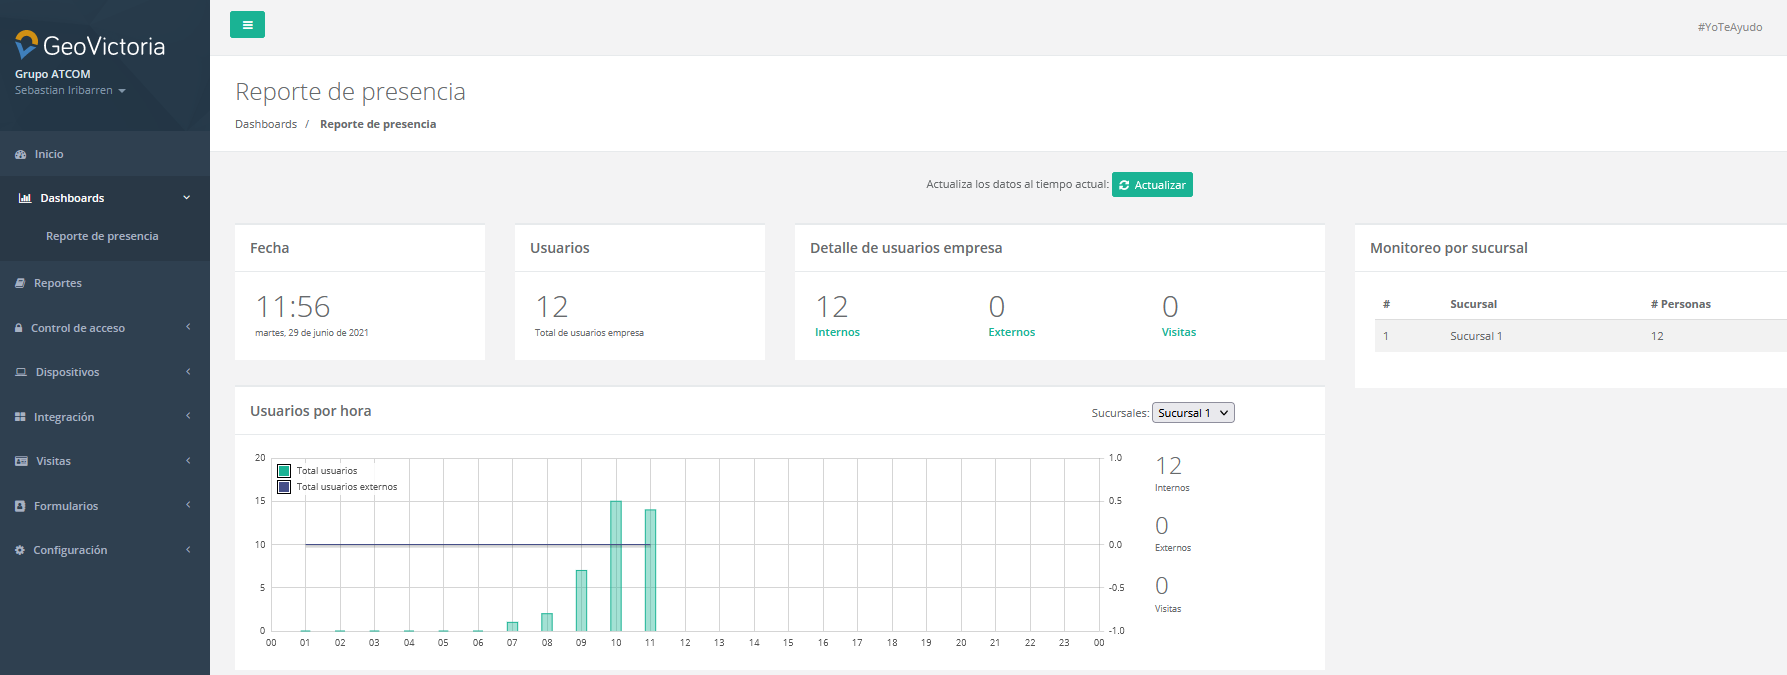Click the Control de acceso lock icon
This screenshot has height=675, width=1787.
pyautogui.click(x=19, y=329)
